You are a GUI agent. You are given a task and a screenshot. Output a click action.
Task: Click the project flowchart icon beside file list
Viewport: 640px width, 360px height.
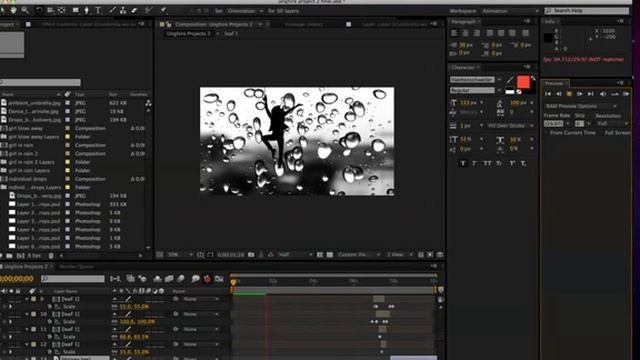coord(148,103)
